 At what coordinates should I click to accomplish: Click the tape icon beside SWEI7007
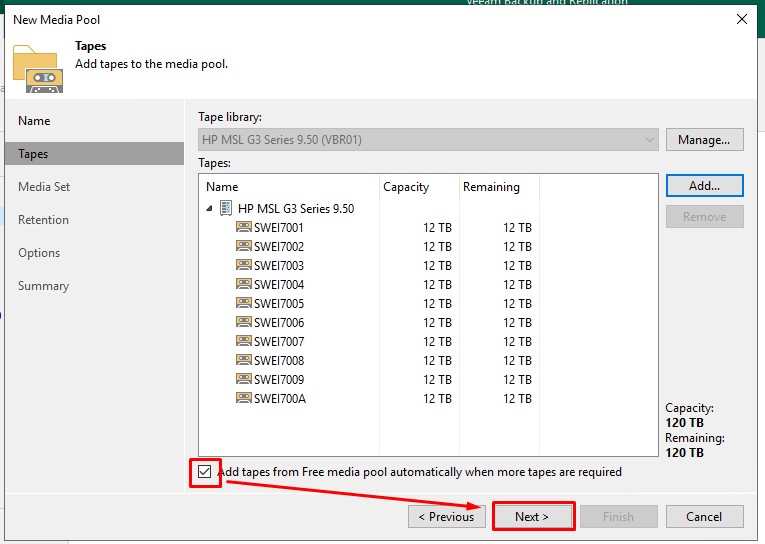coord(244,341)
